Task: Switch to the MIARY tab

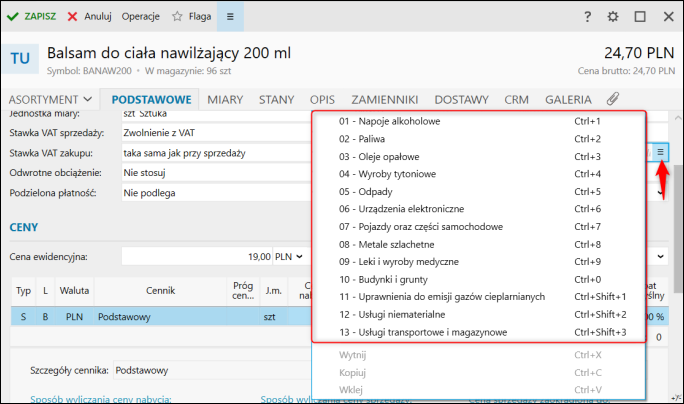Action: (x=225, y=99)
